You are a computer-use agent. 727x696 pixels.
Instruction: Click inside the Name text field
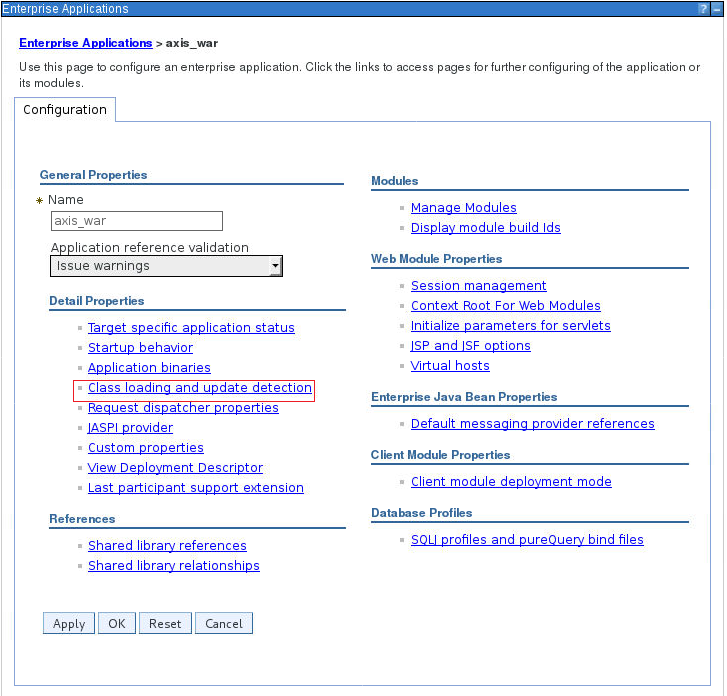pos(136,221)
